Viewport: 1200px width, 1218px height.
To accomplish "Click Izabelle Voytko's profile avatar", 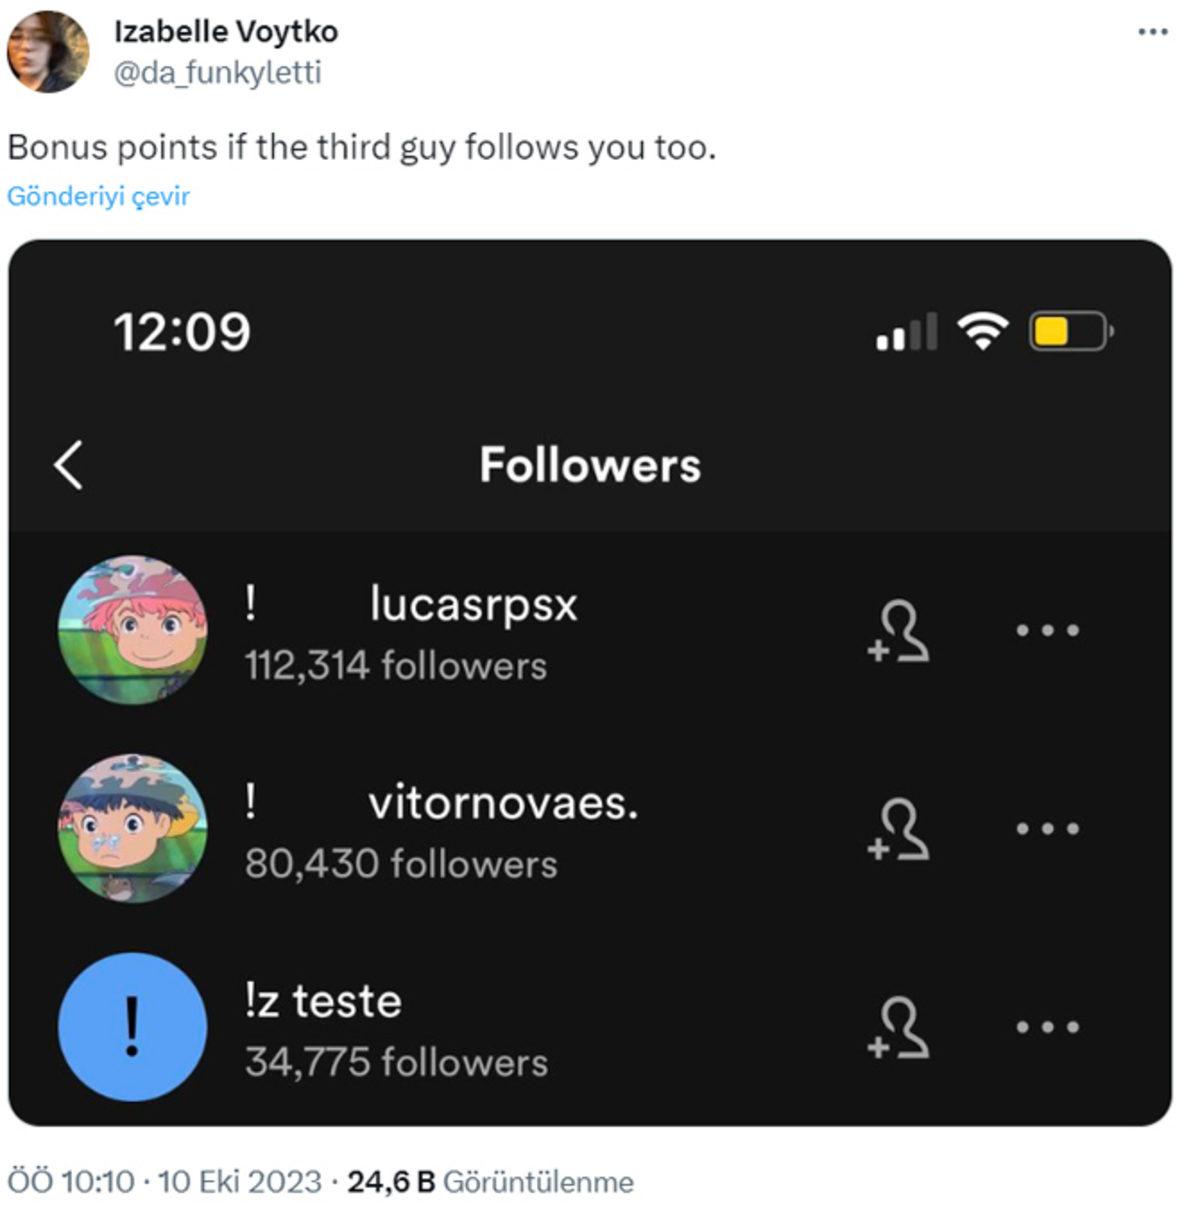I will click(48, 52).
